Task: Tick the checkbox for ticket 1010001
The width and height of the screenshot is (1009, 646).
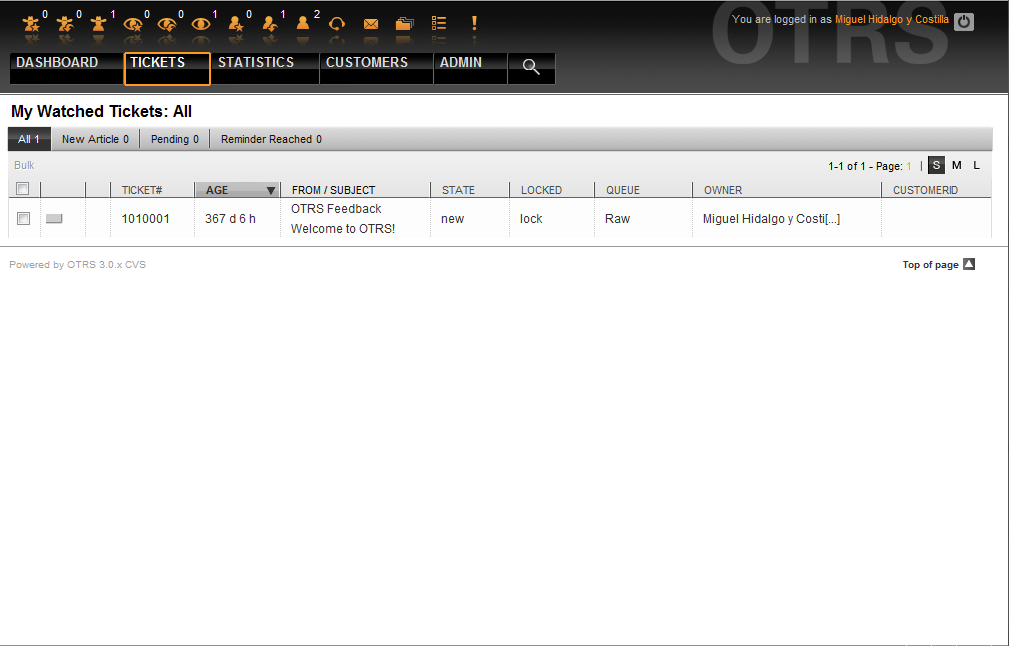Action: pos(23,218)
